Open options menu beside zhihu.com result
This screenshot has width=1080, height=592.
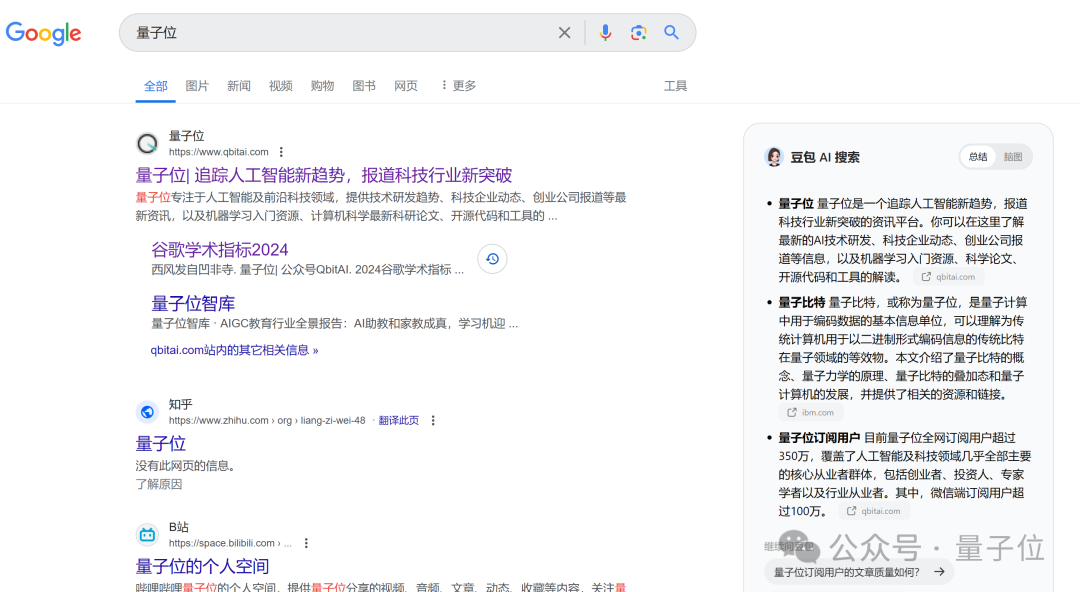433,420
